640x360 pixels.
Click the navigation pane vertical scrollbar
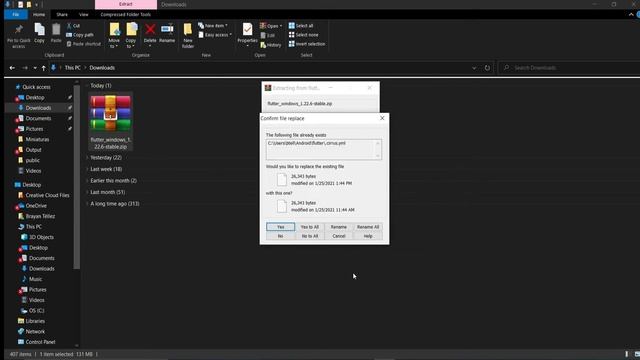[x=76, y=176]
